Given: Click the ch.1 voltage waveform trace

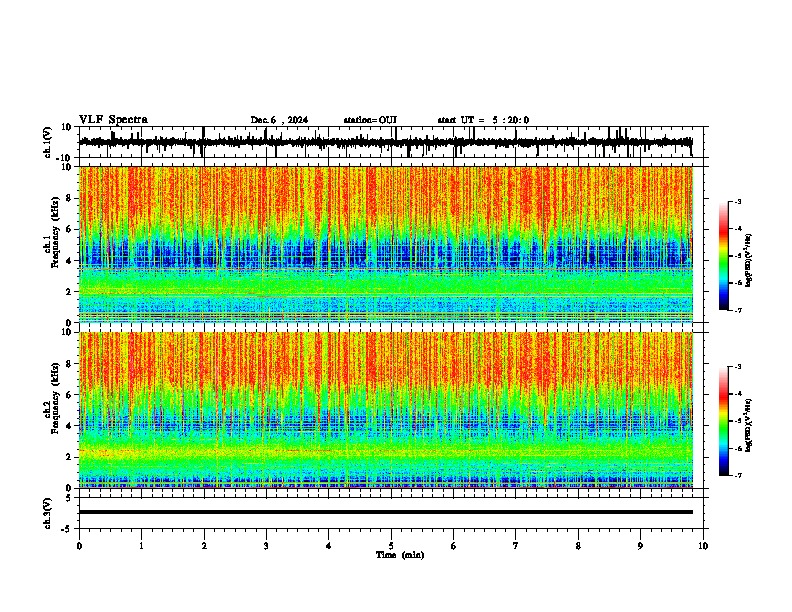Looking at the screenshot, I should [x=386, y=142].
